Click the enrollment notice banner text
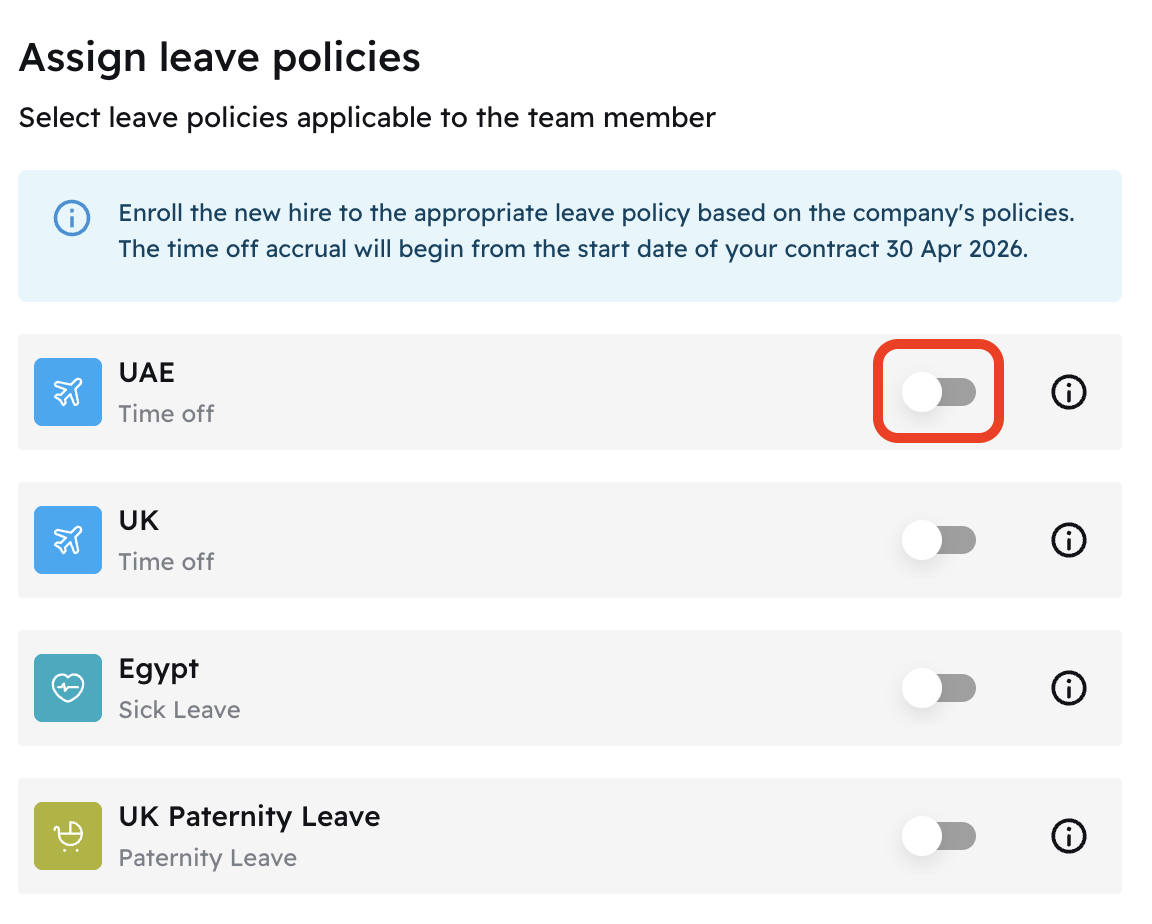Screen dimensions: 1152x924 point(596,231)
